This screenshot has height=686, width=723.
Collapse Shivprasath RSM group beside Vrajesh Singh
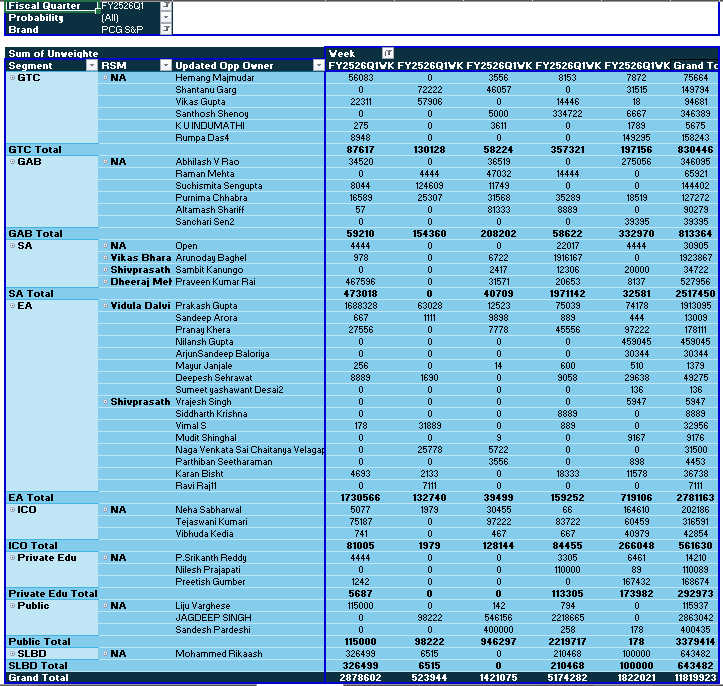pyautogui.click(x=106, y=402)
